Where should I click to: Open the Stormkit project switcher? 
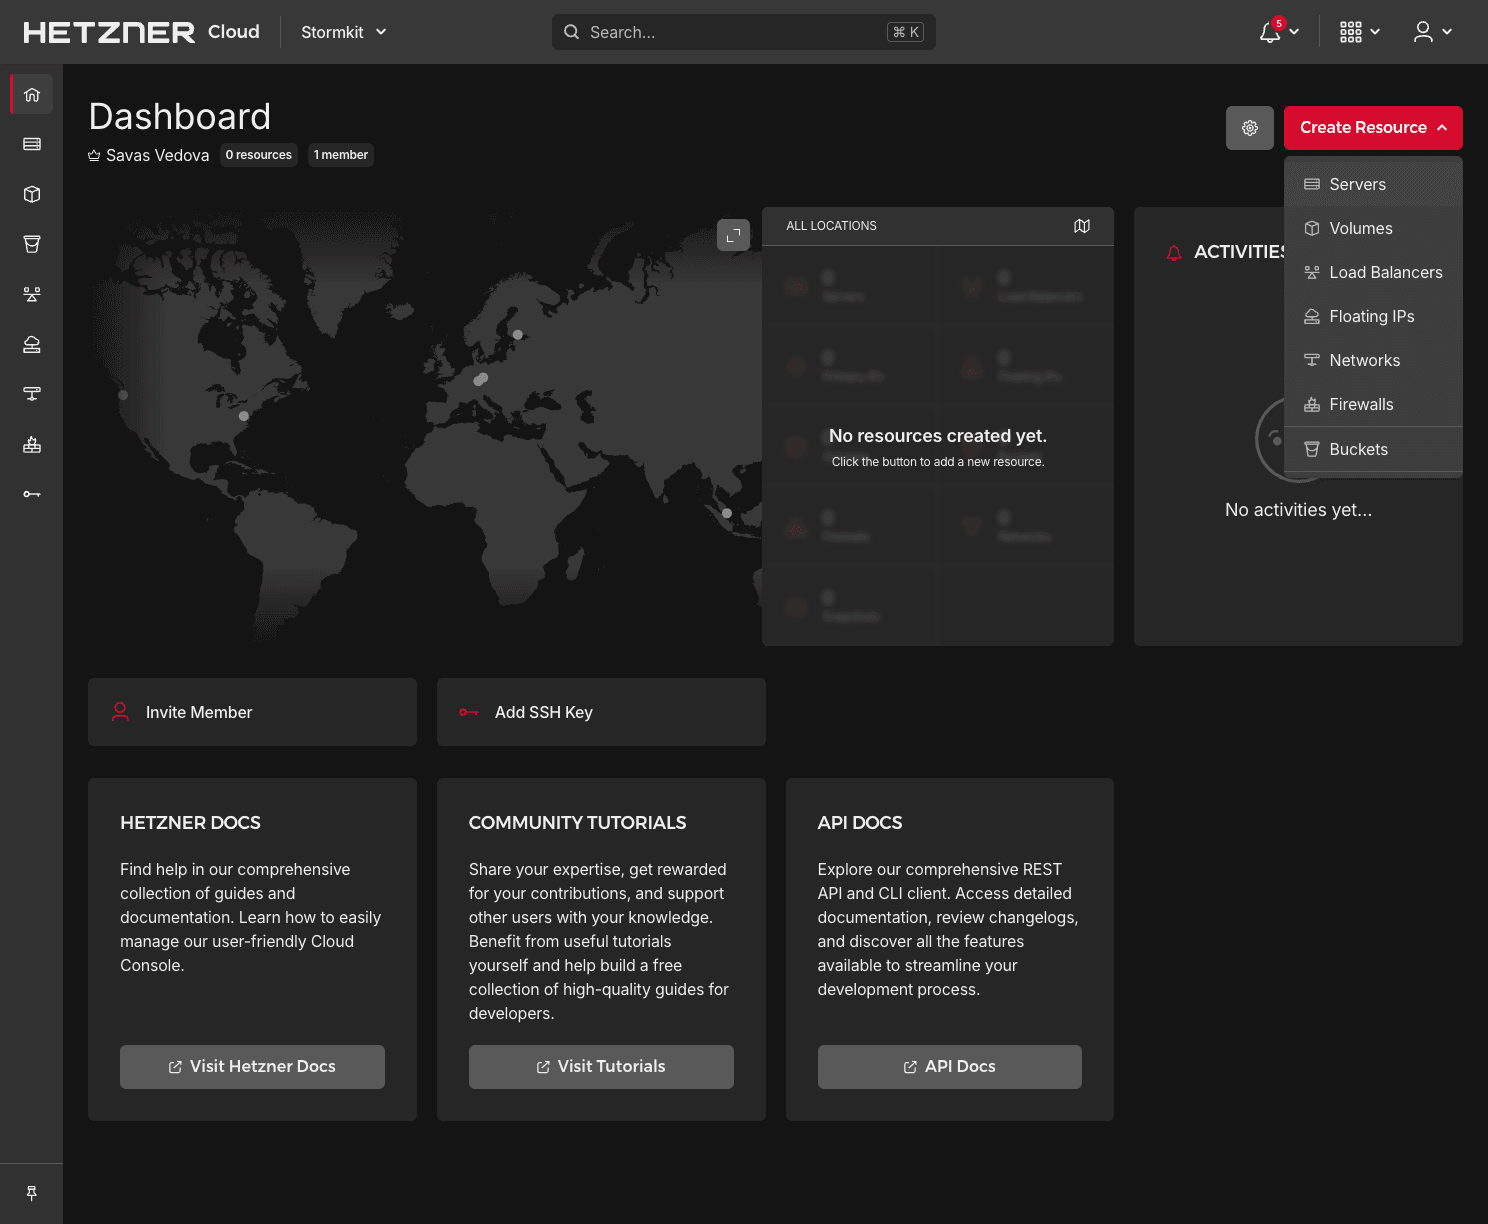(343, 32)
